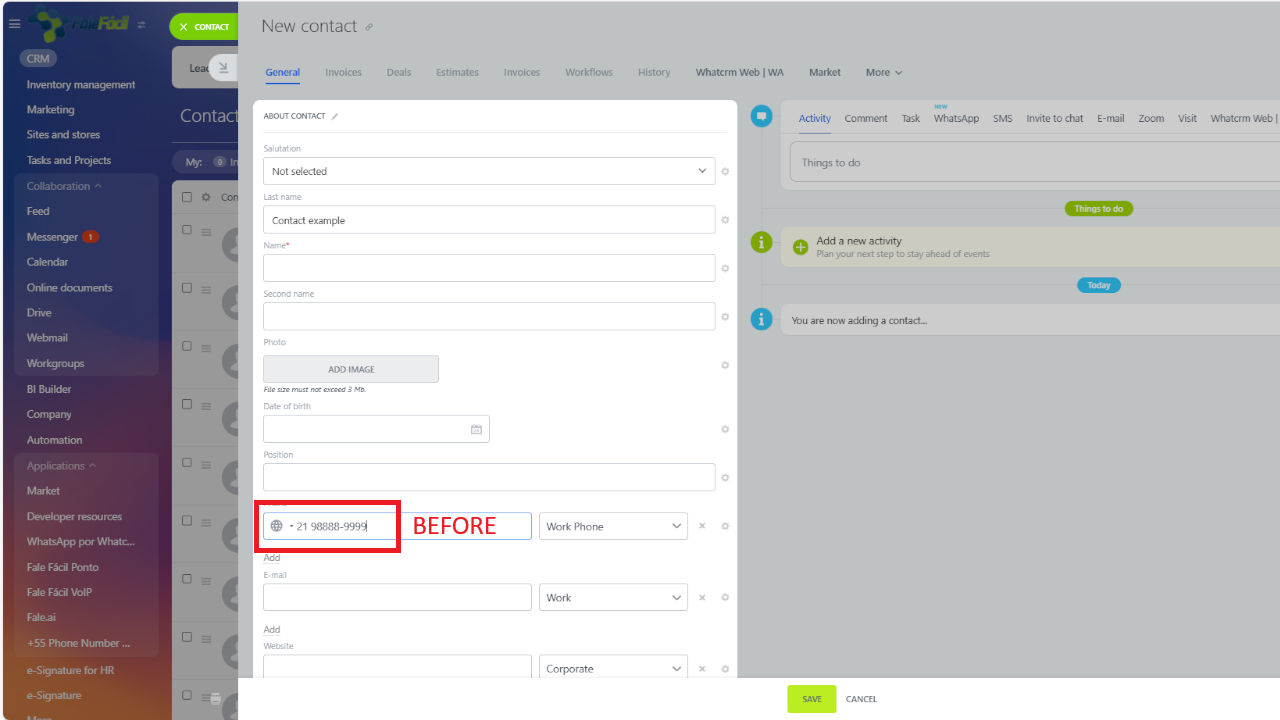Open the Salutation dropdown
The width and height of the screenshot is (1280, 720).
click(x=489, y=171)
